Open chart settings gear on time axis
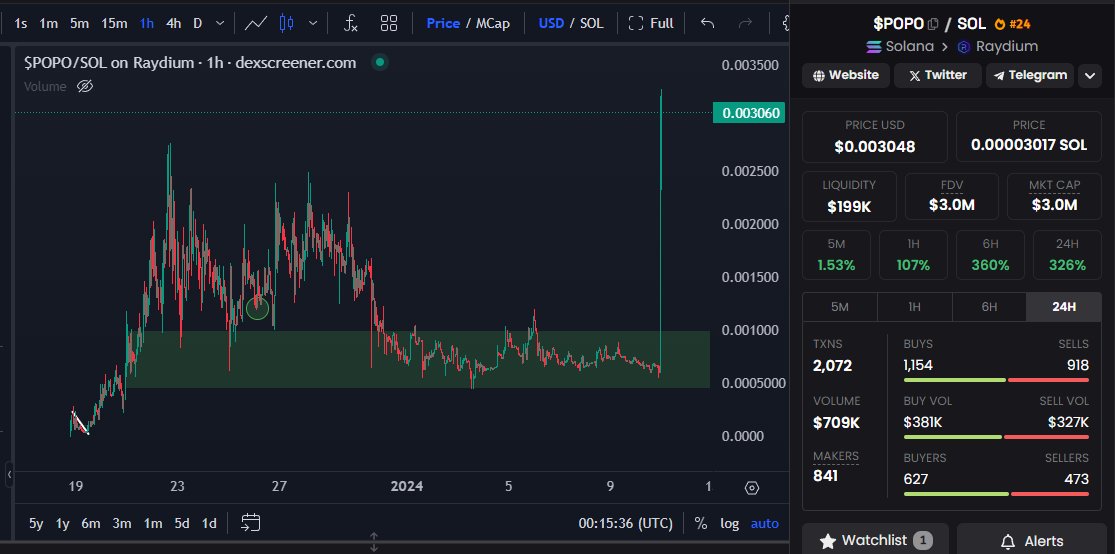This screenshot has height=554, width=1115. 752,488
